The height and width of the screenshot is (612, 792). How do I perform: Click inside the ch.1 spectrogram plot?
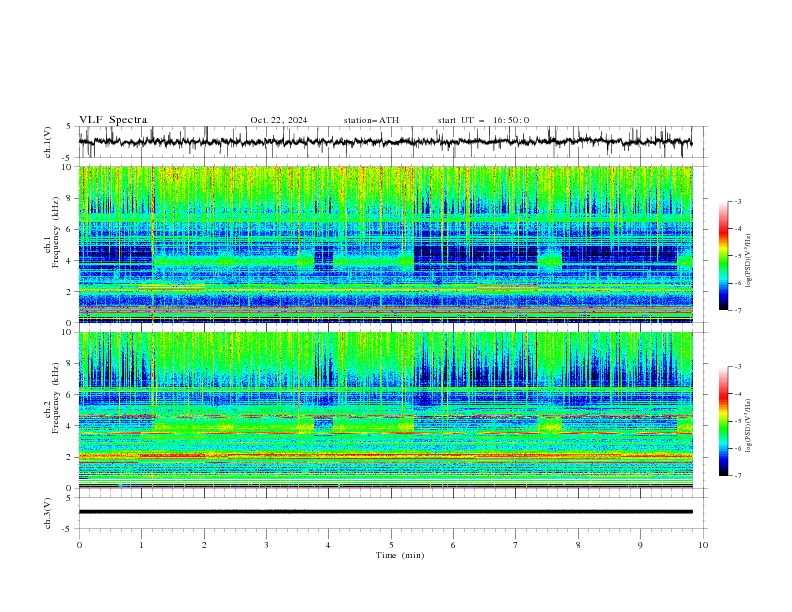pyautogui.click(x=386, y=244)
